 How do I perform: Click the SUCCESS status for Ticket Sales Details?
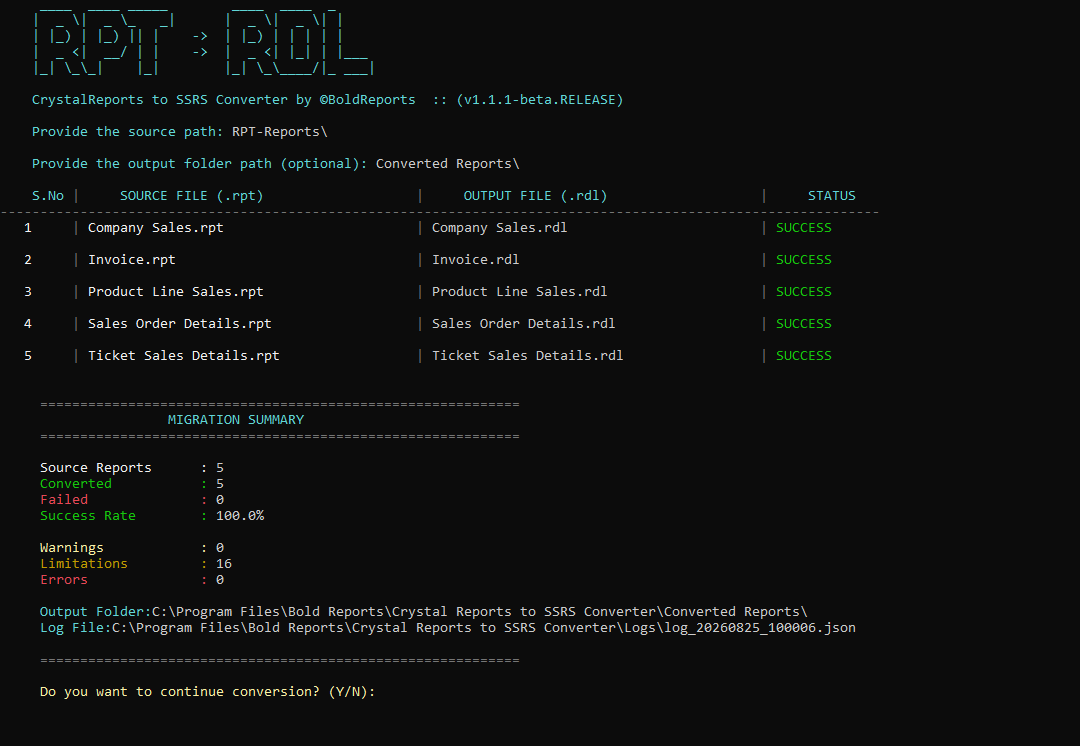[804, 356]
